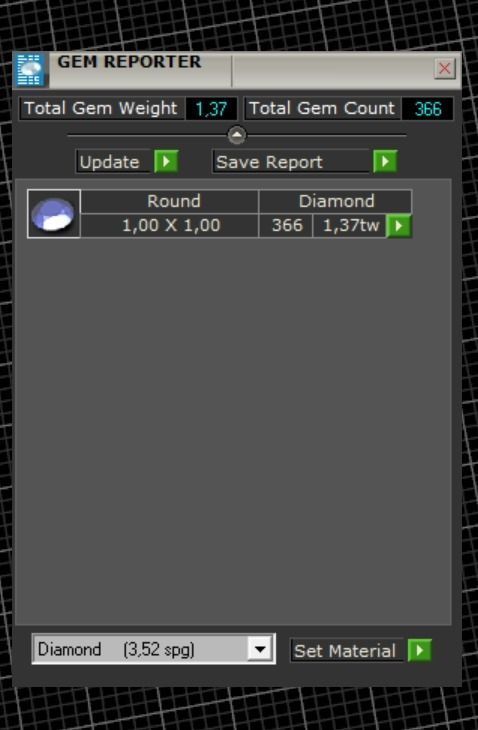Click the Total Gem Weight value field
Screen dimensions: 478x730
point(211,108)
